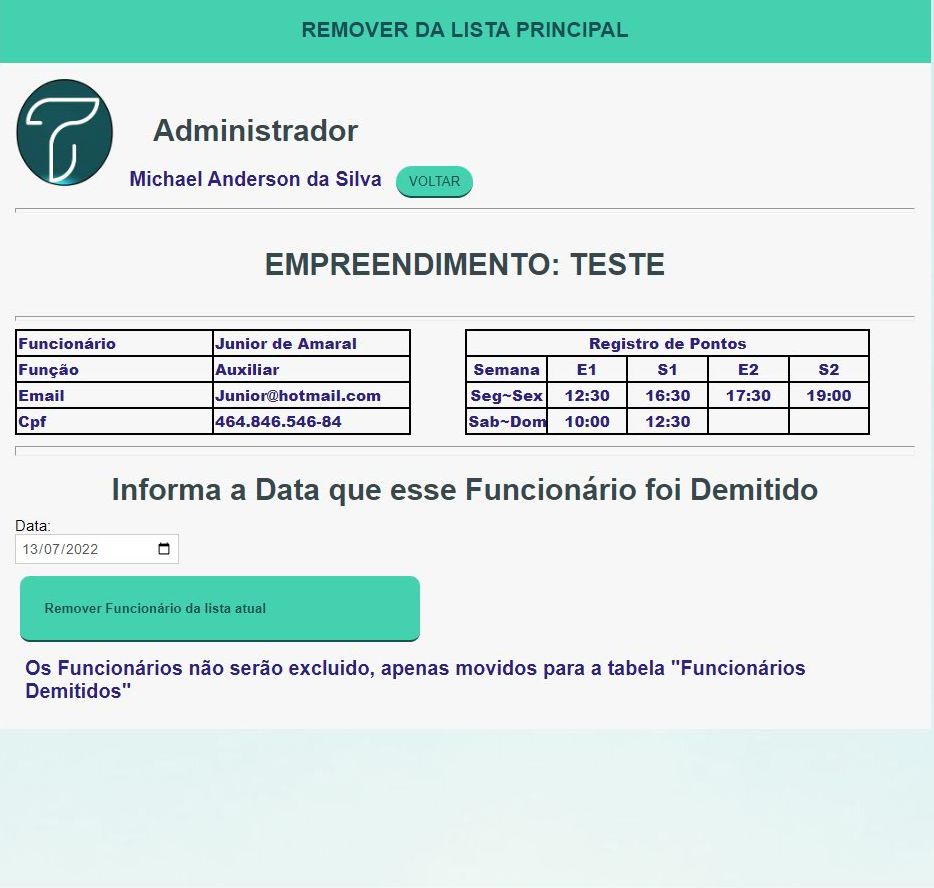Open the calendar picker icon in date field
Viewport: 934px width, 888px height.
(164, 549)
